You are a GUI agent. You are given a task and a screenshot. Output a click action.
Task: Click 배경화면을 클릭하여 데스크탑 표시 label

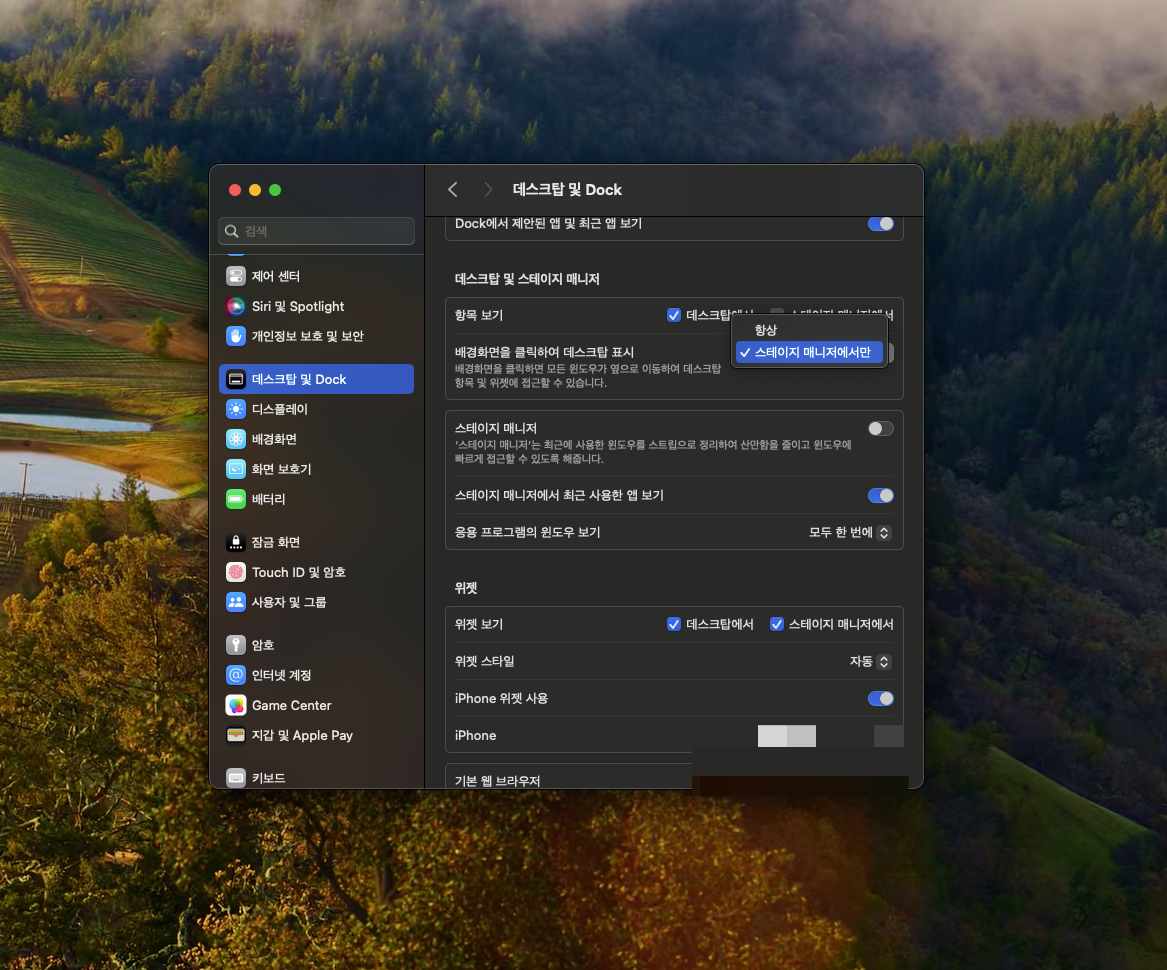[544, 352]
